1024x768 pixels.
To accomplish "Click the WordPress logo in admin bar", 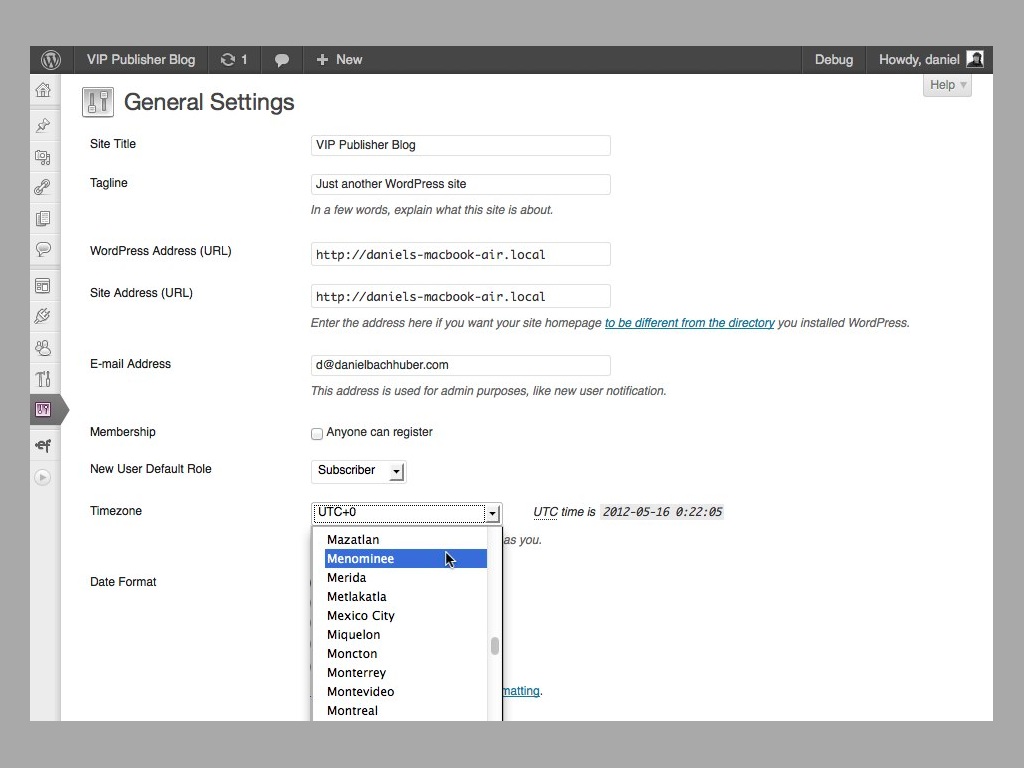I will coord(51,59).
